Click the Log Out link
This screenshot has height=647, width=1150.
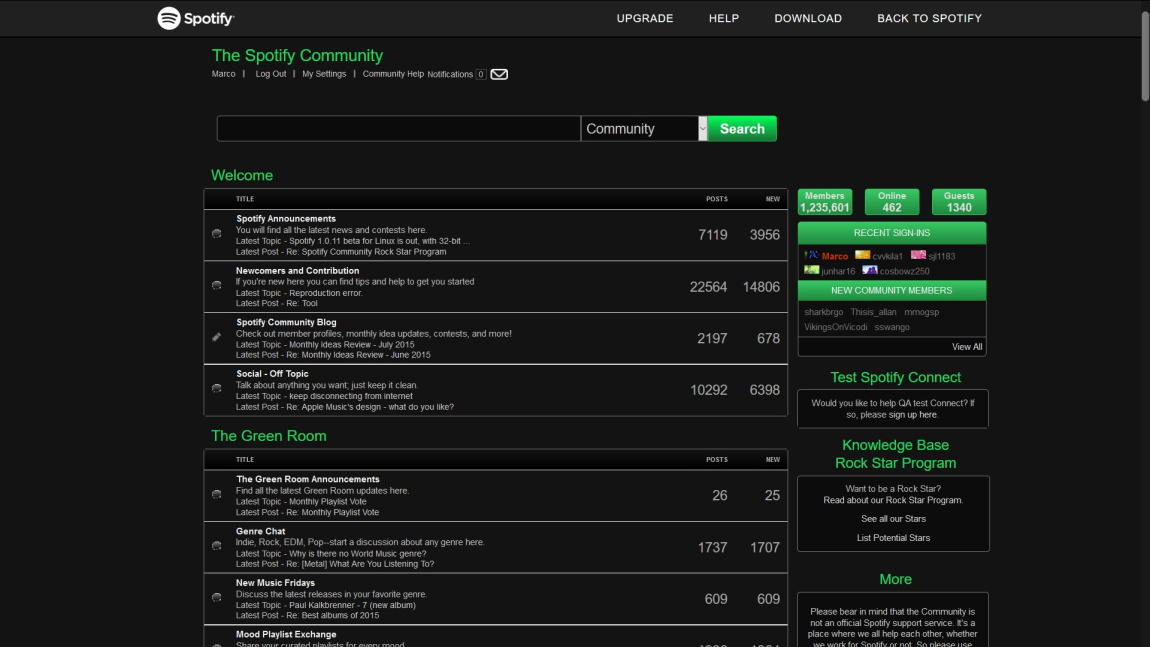pos(271,74)
